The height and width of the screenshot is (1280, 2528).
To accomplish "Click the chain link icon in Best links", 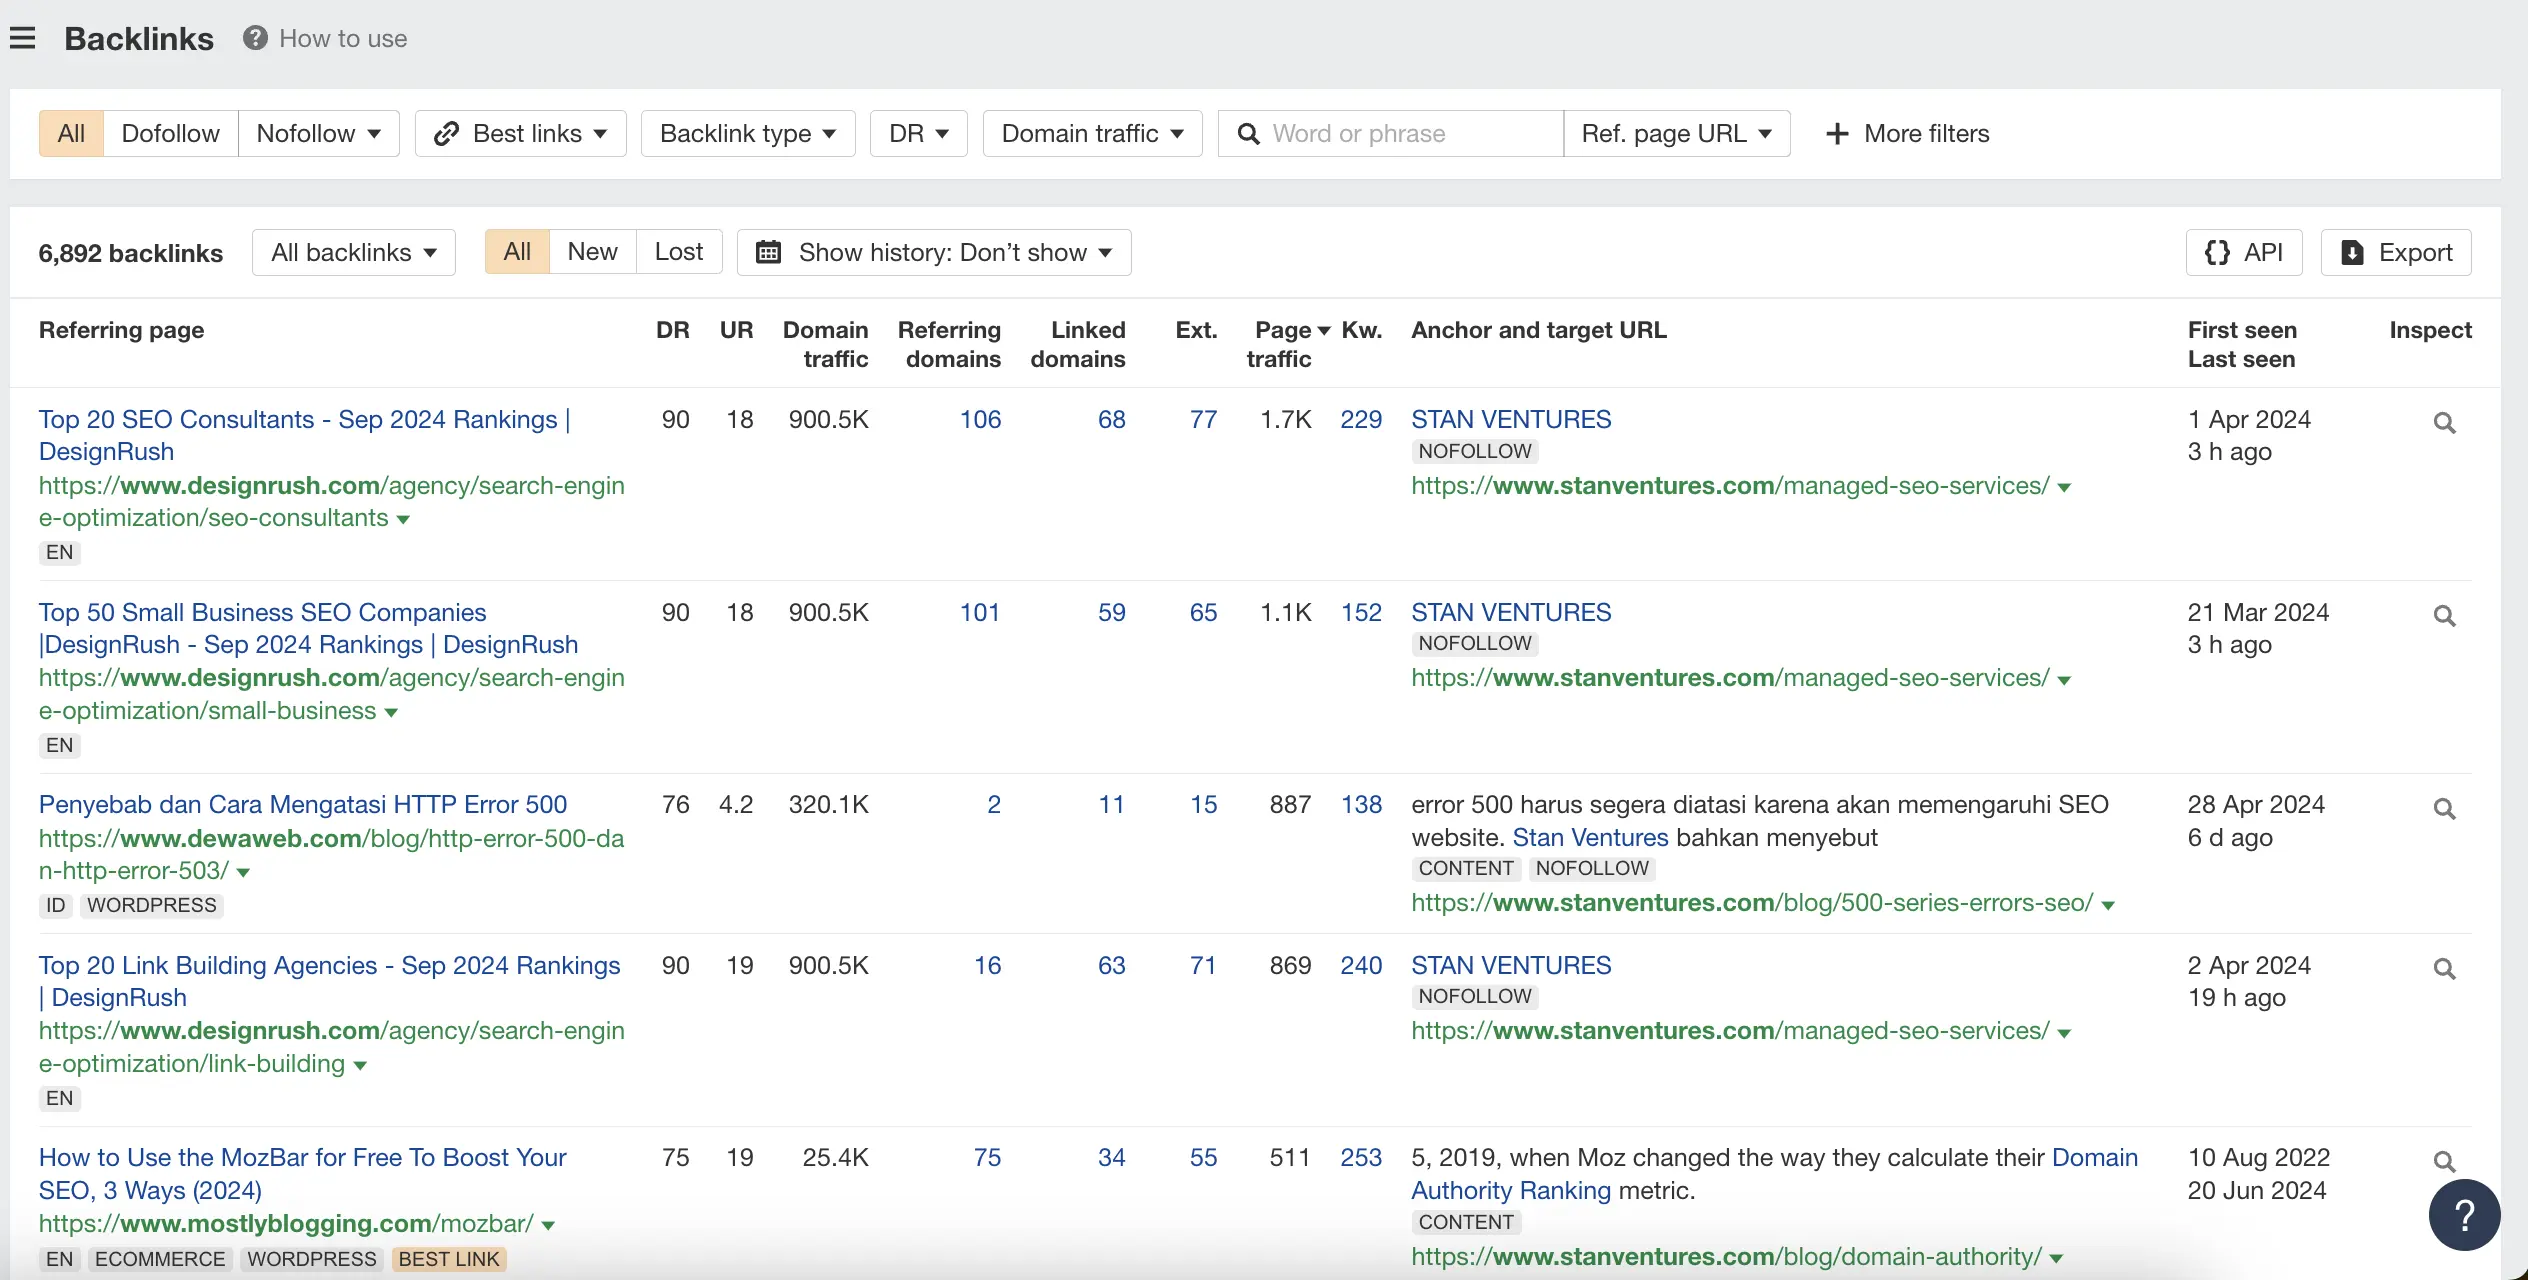I will point(446,134).
